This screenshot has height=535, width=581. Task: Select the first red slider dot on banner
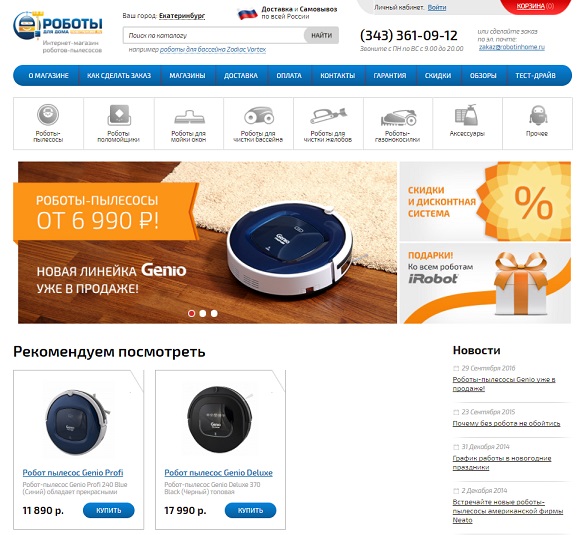click(x=192, y=313)
